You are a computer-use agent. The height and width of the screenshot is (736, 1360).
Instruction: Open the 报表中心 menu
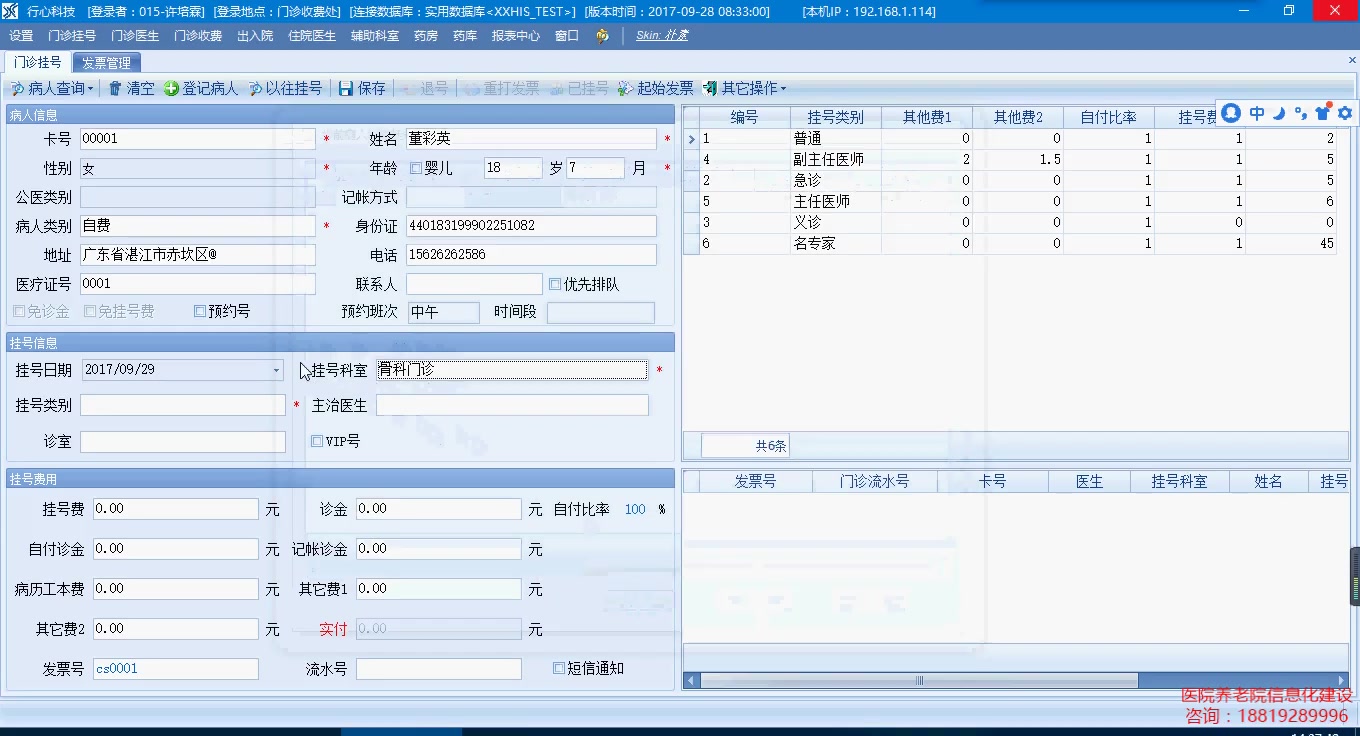(516, 35)
